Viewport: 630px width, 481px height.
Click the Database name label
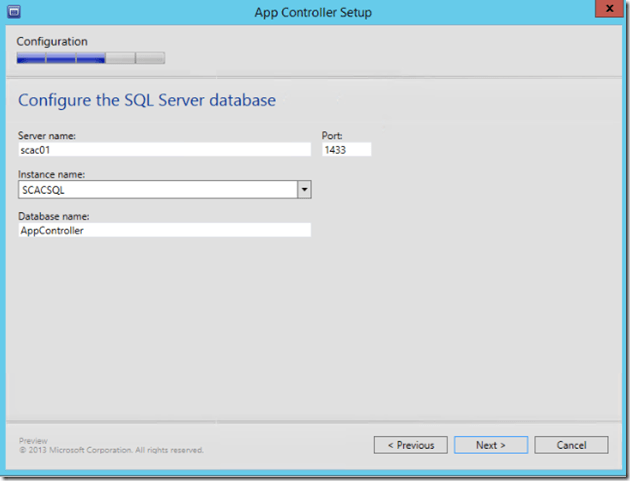(x=54, y=215)
